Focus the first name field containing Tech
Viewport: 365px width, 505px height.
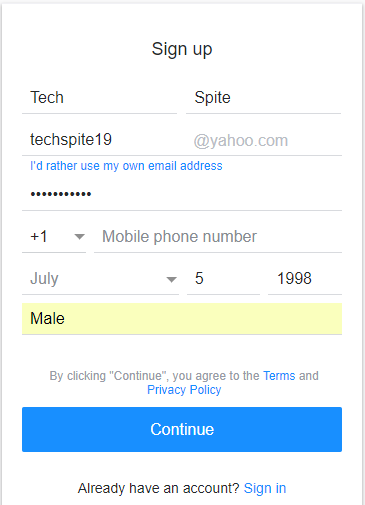pos(99,98)
